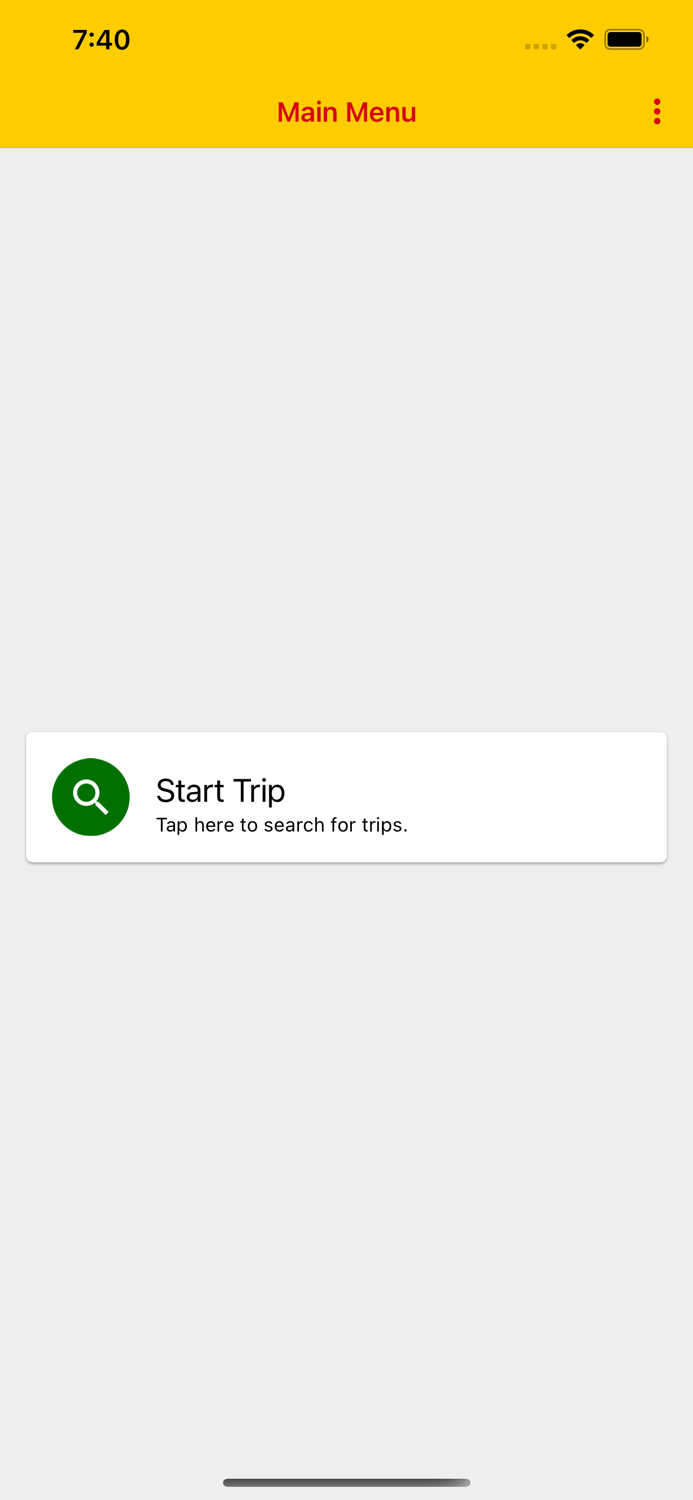This screenshot has width=693, height=1500.
Task: Click the word "Menu" in the header
Action: point(381,112)
